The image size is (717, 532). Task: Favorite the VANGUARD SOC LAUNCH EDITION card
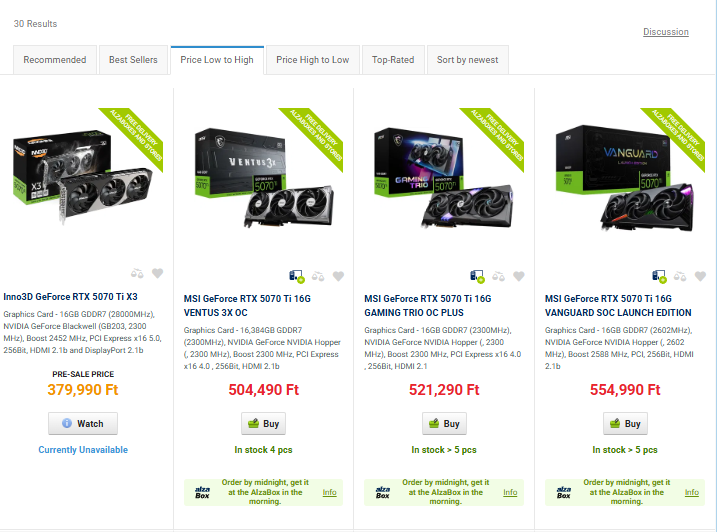[x=700, y=276]
